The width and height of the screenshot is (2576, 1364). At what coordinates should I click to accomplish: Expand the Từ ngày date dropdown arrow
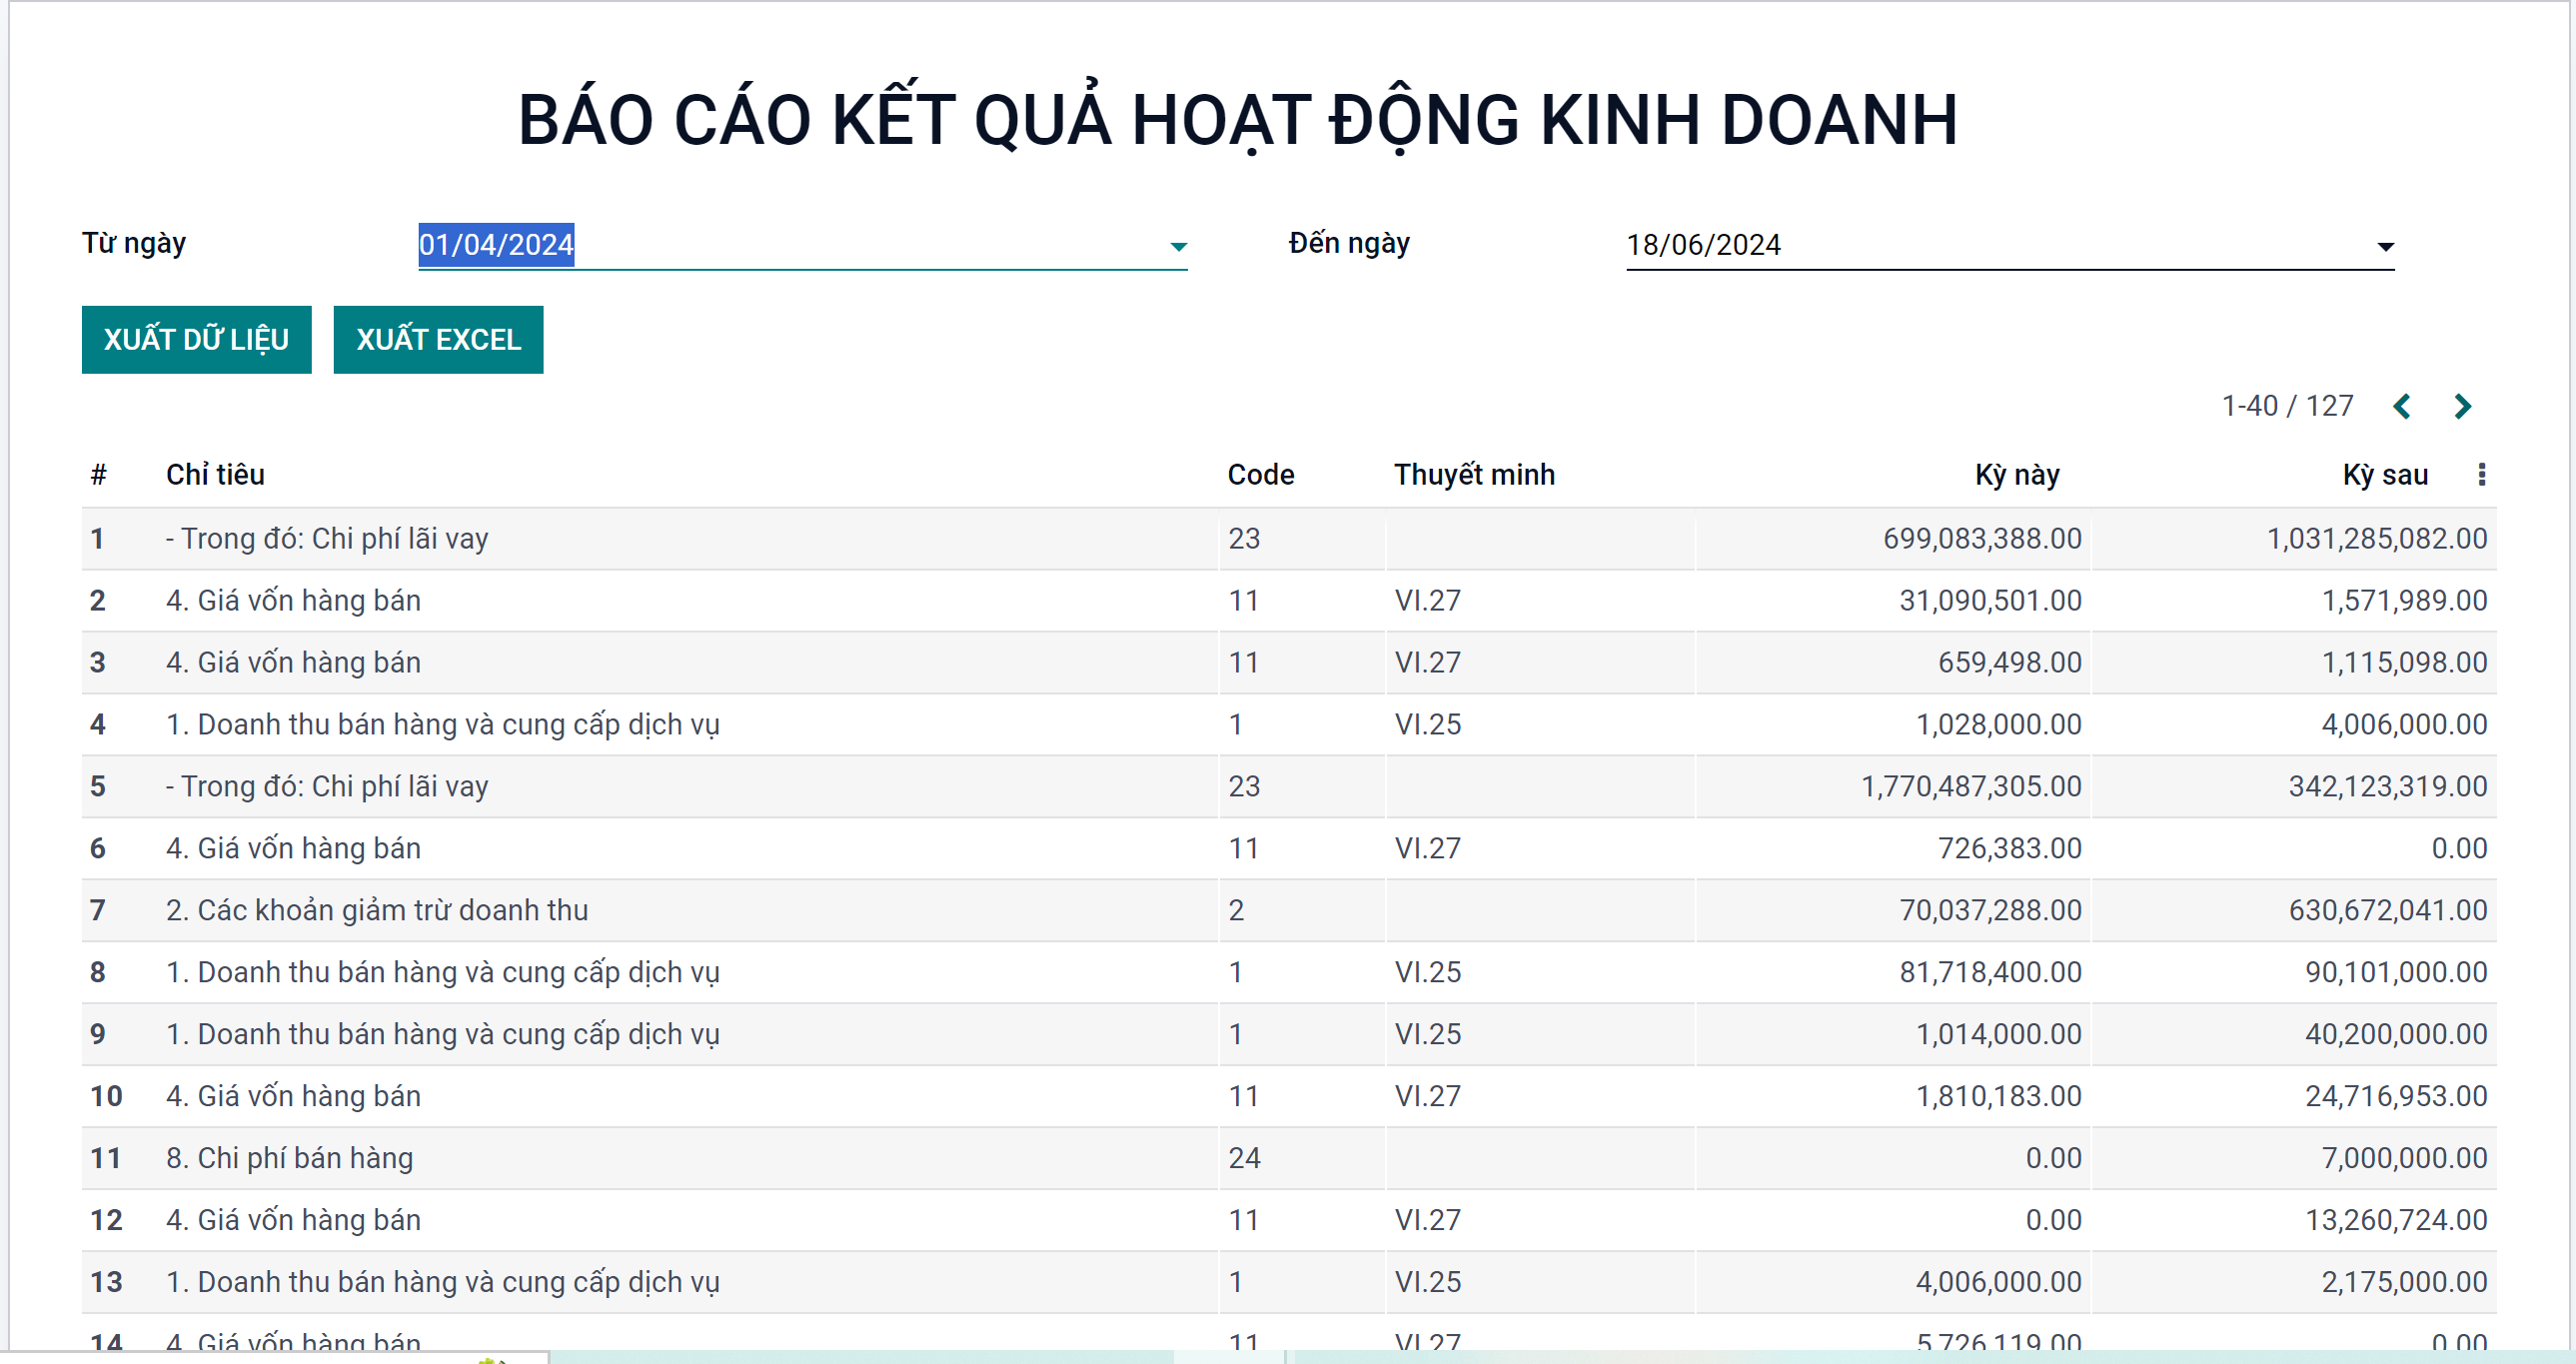pos(1178,246)
